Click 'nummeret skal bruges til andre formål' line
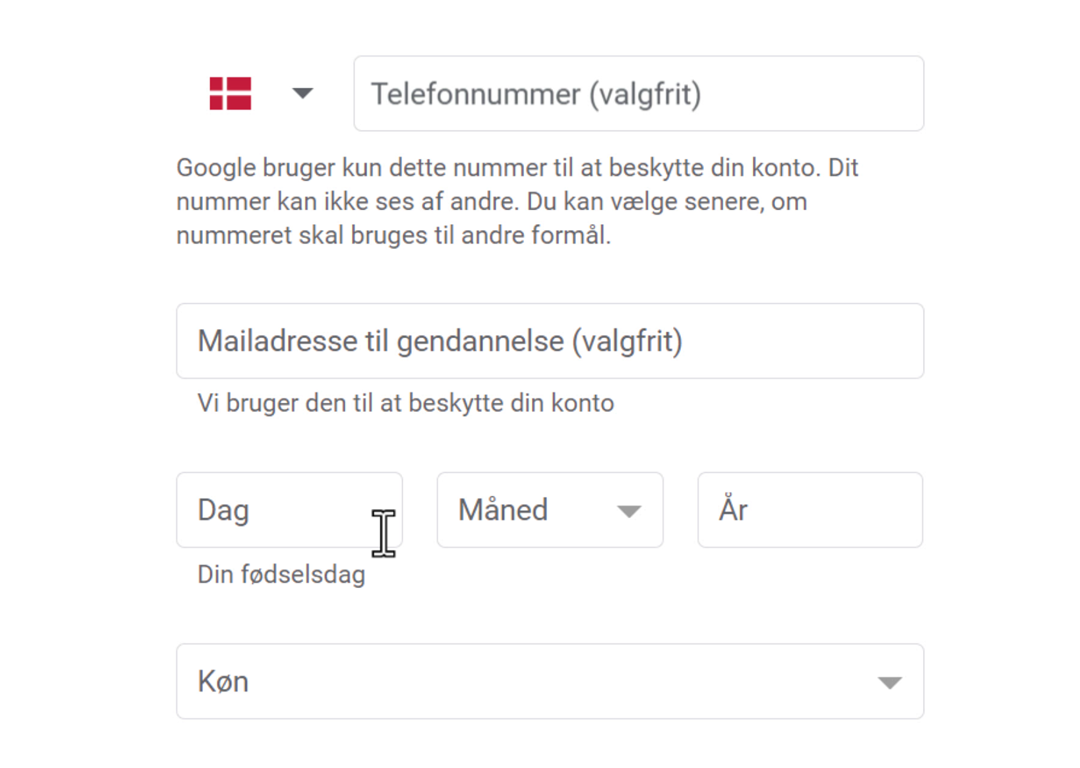 tap(393, 236)
